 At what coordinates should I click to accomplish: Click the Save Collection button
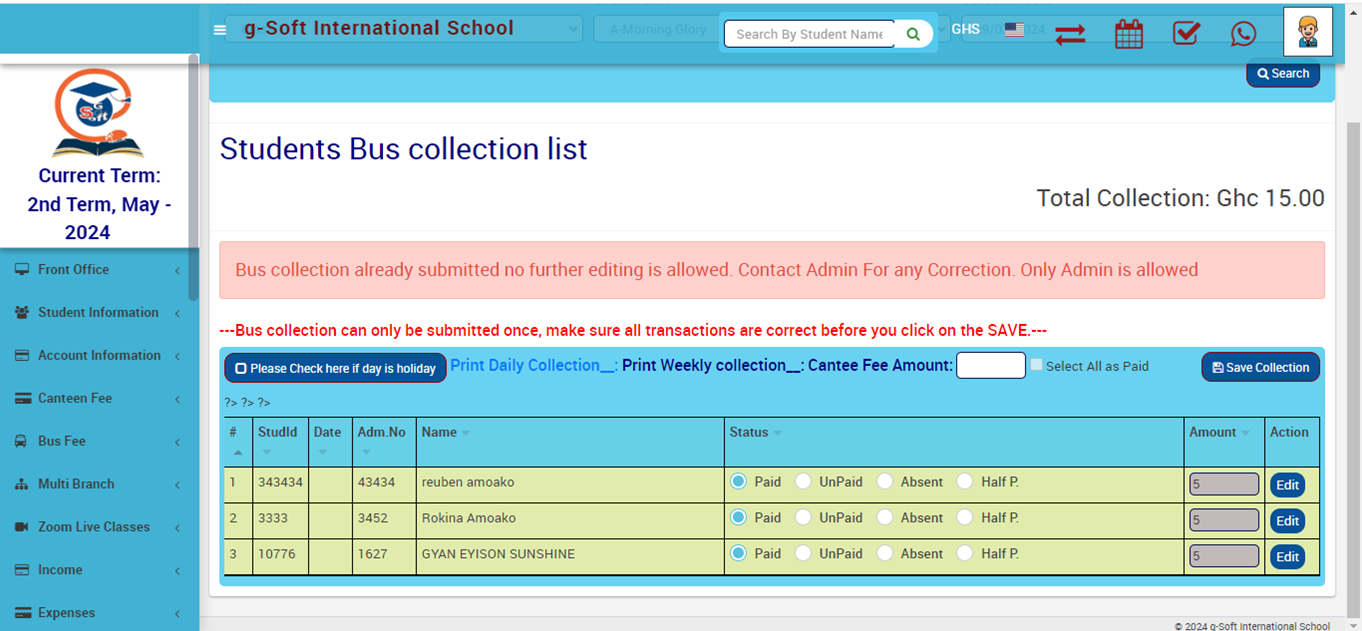point(1260,367)
